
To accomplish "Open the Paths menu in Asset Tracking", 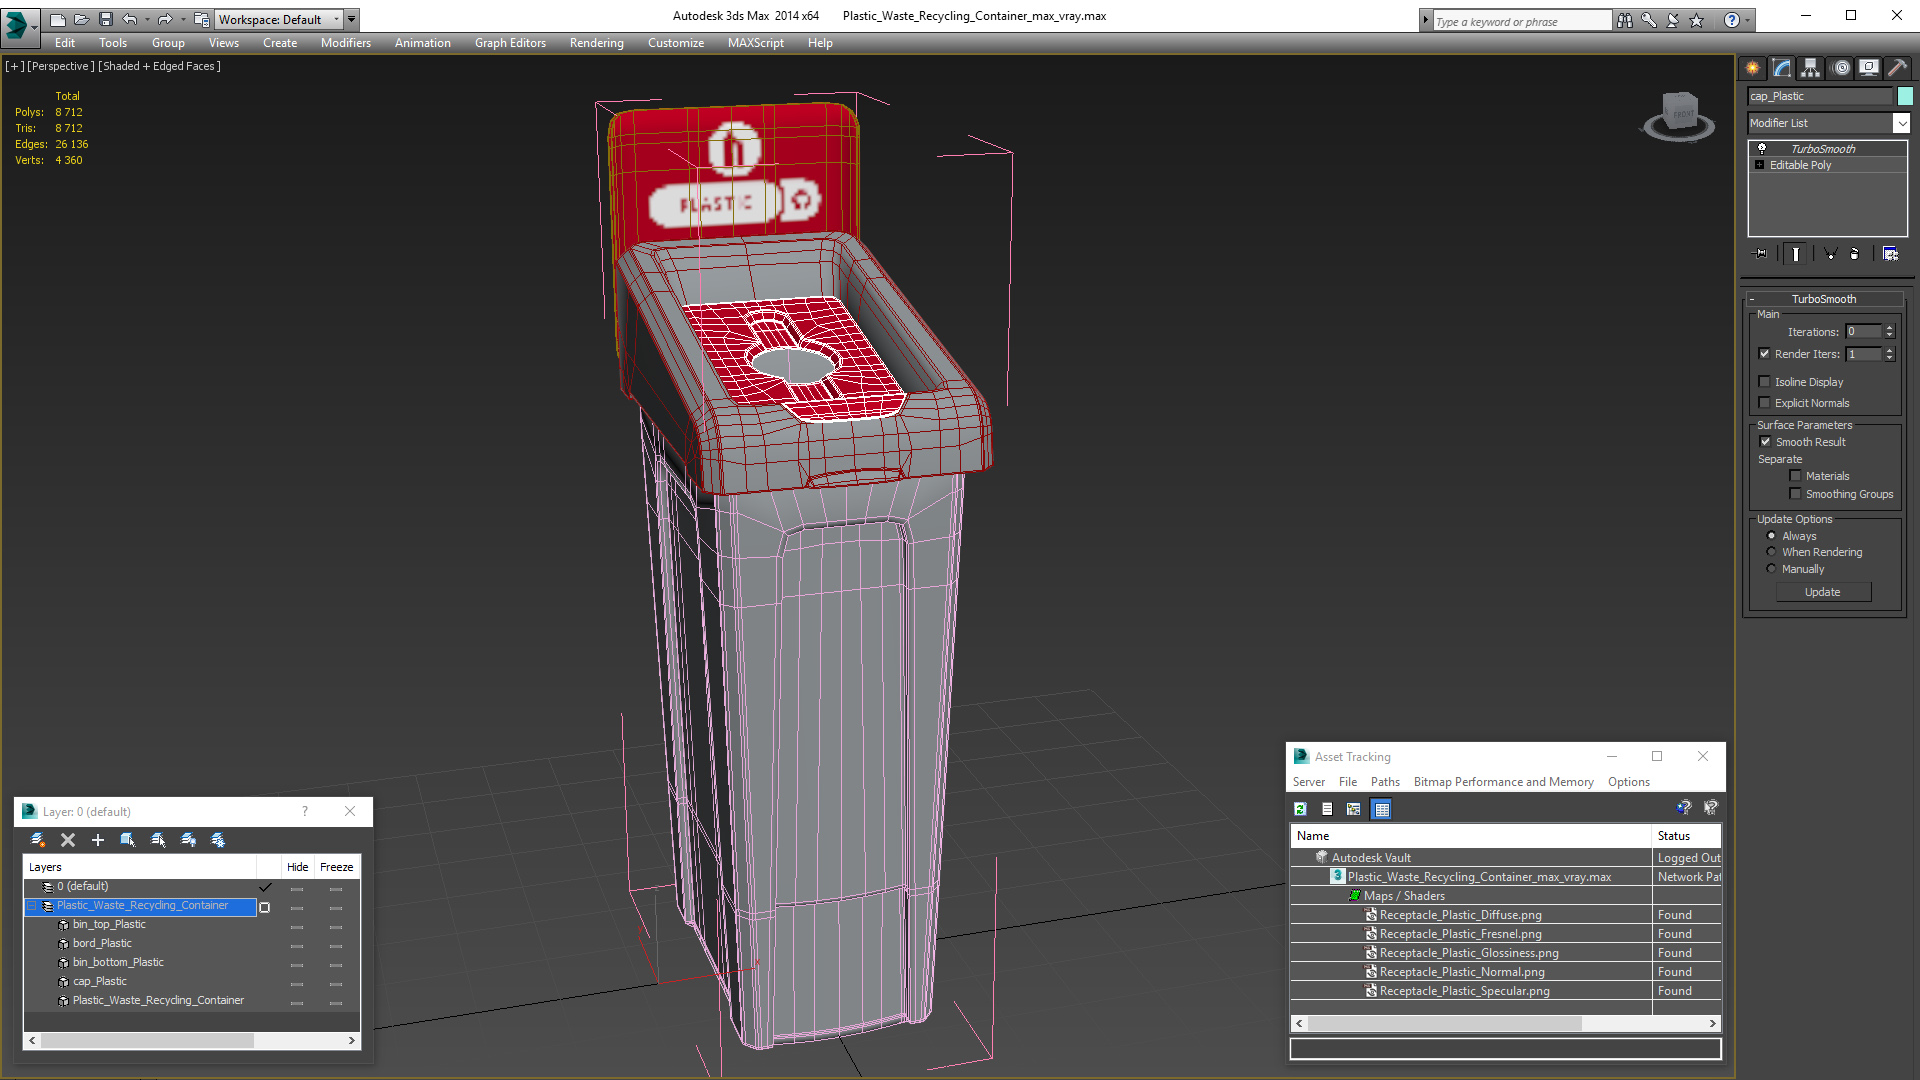I will click(1384, 782).
